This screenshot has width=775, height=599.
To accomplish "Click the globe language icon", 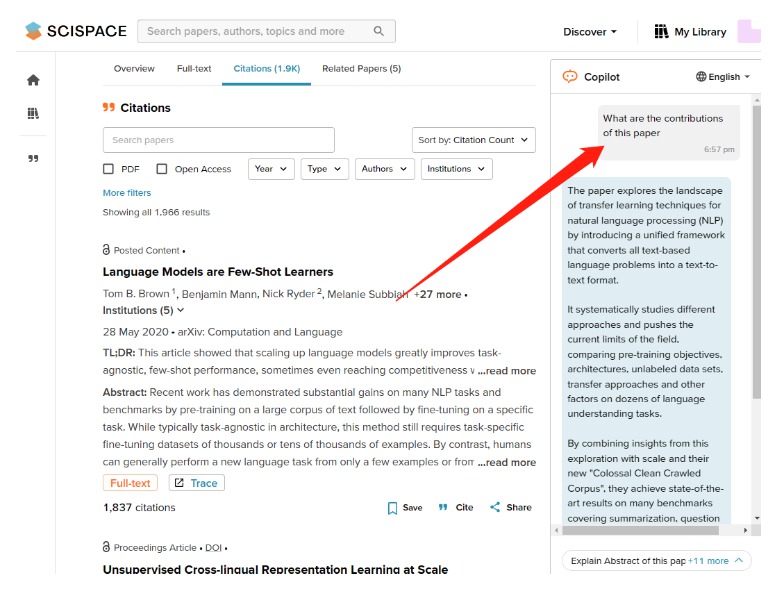I will tap(701, 77).
